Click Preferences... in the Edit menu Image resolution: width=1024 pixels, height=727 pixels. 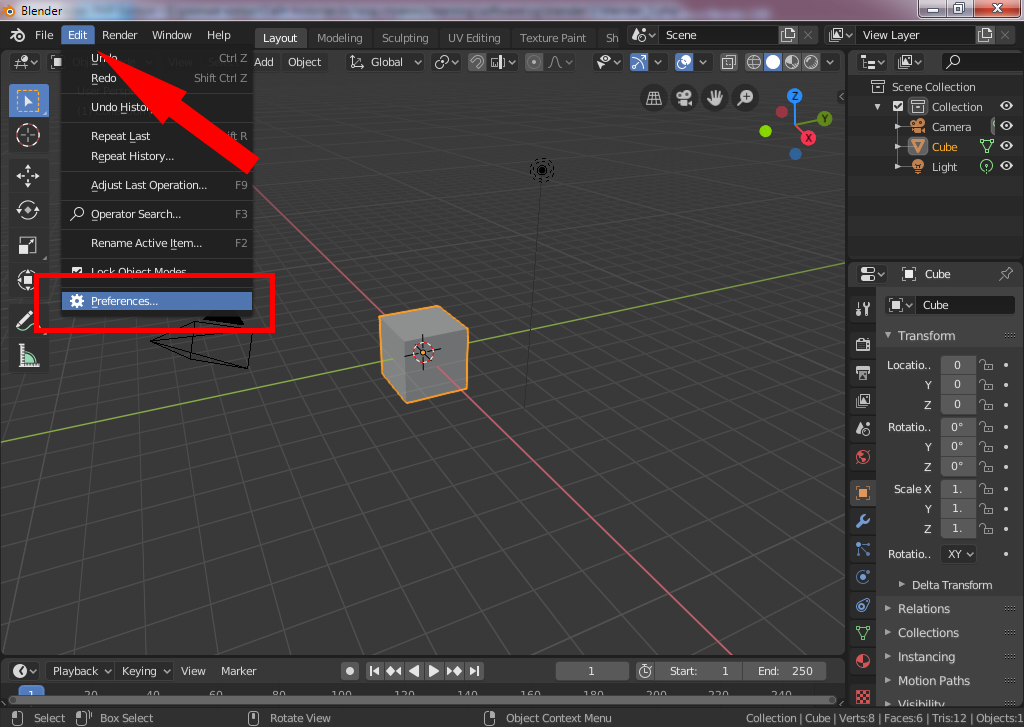click(124, 301)
